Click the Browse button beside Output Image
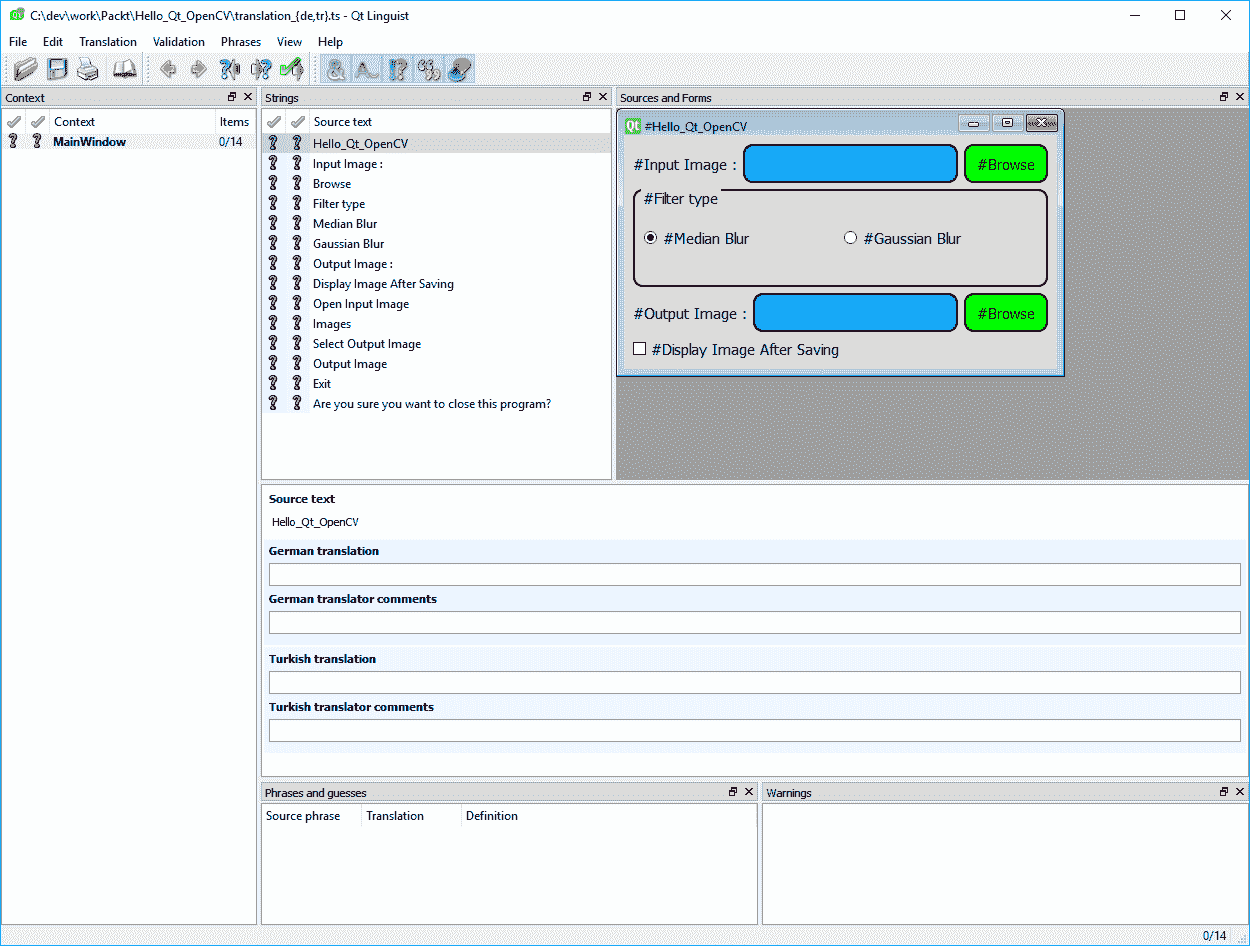Screen dimensions: 1250x946 coord(1005,313)
